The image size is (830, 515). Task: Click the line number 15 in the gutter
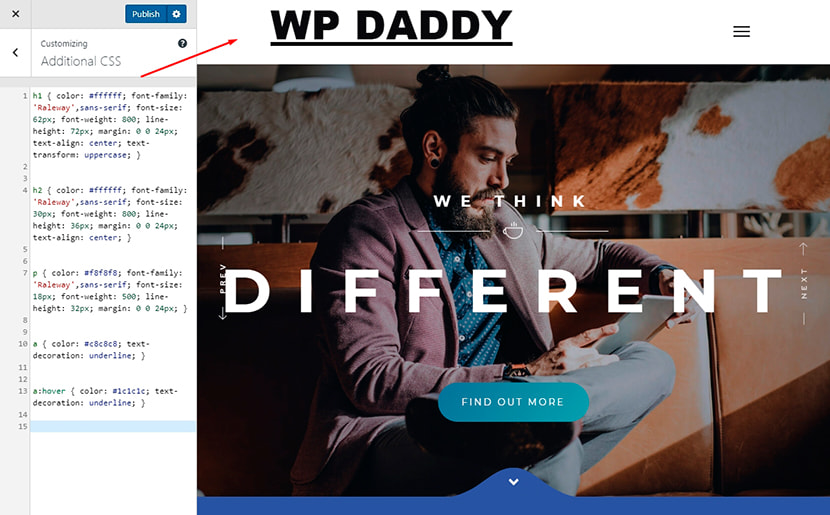[23, 426]
